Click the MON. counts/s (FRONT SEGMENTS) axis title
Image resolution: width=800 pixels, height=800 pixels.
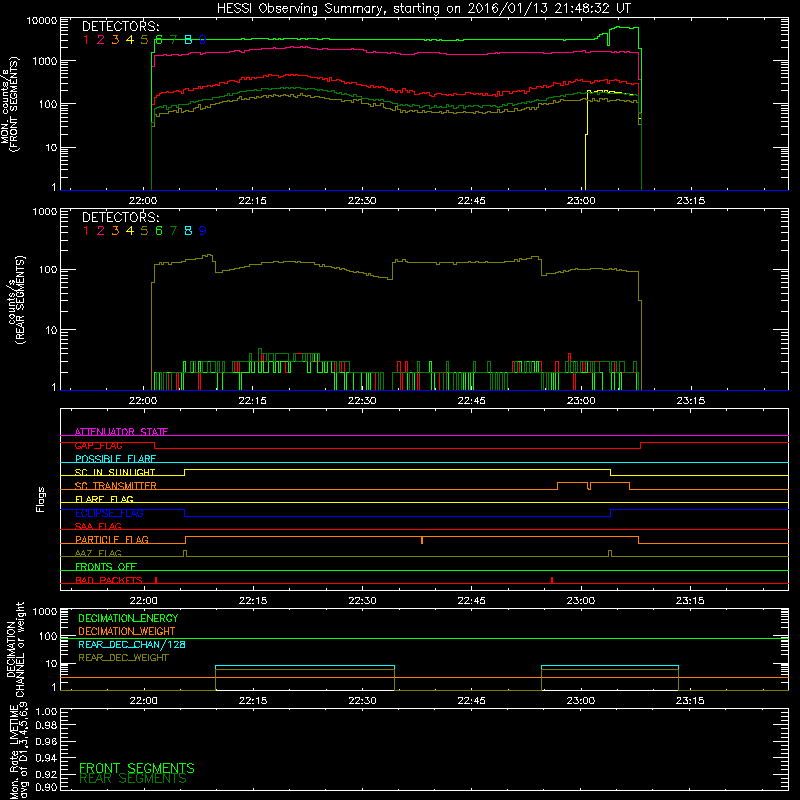pyautogui.click(x=9, y=104)
